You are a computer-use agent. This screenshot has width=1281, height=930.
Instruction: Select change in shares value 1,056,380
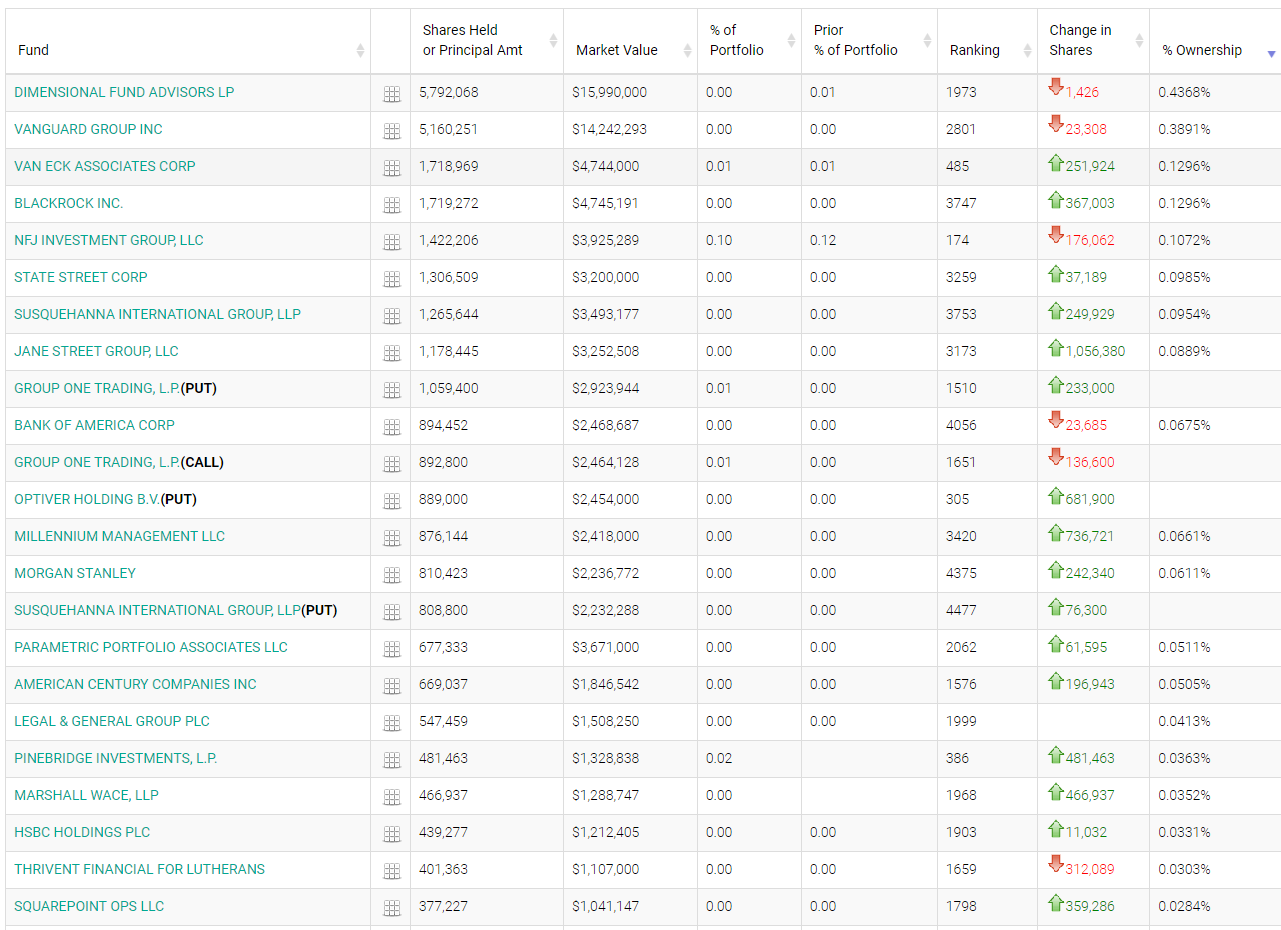point(1096,351)
